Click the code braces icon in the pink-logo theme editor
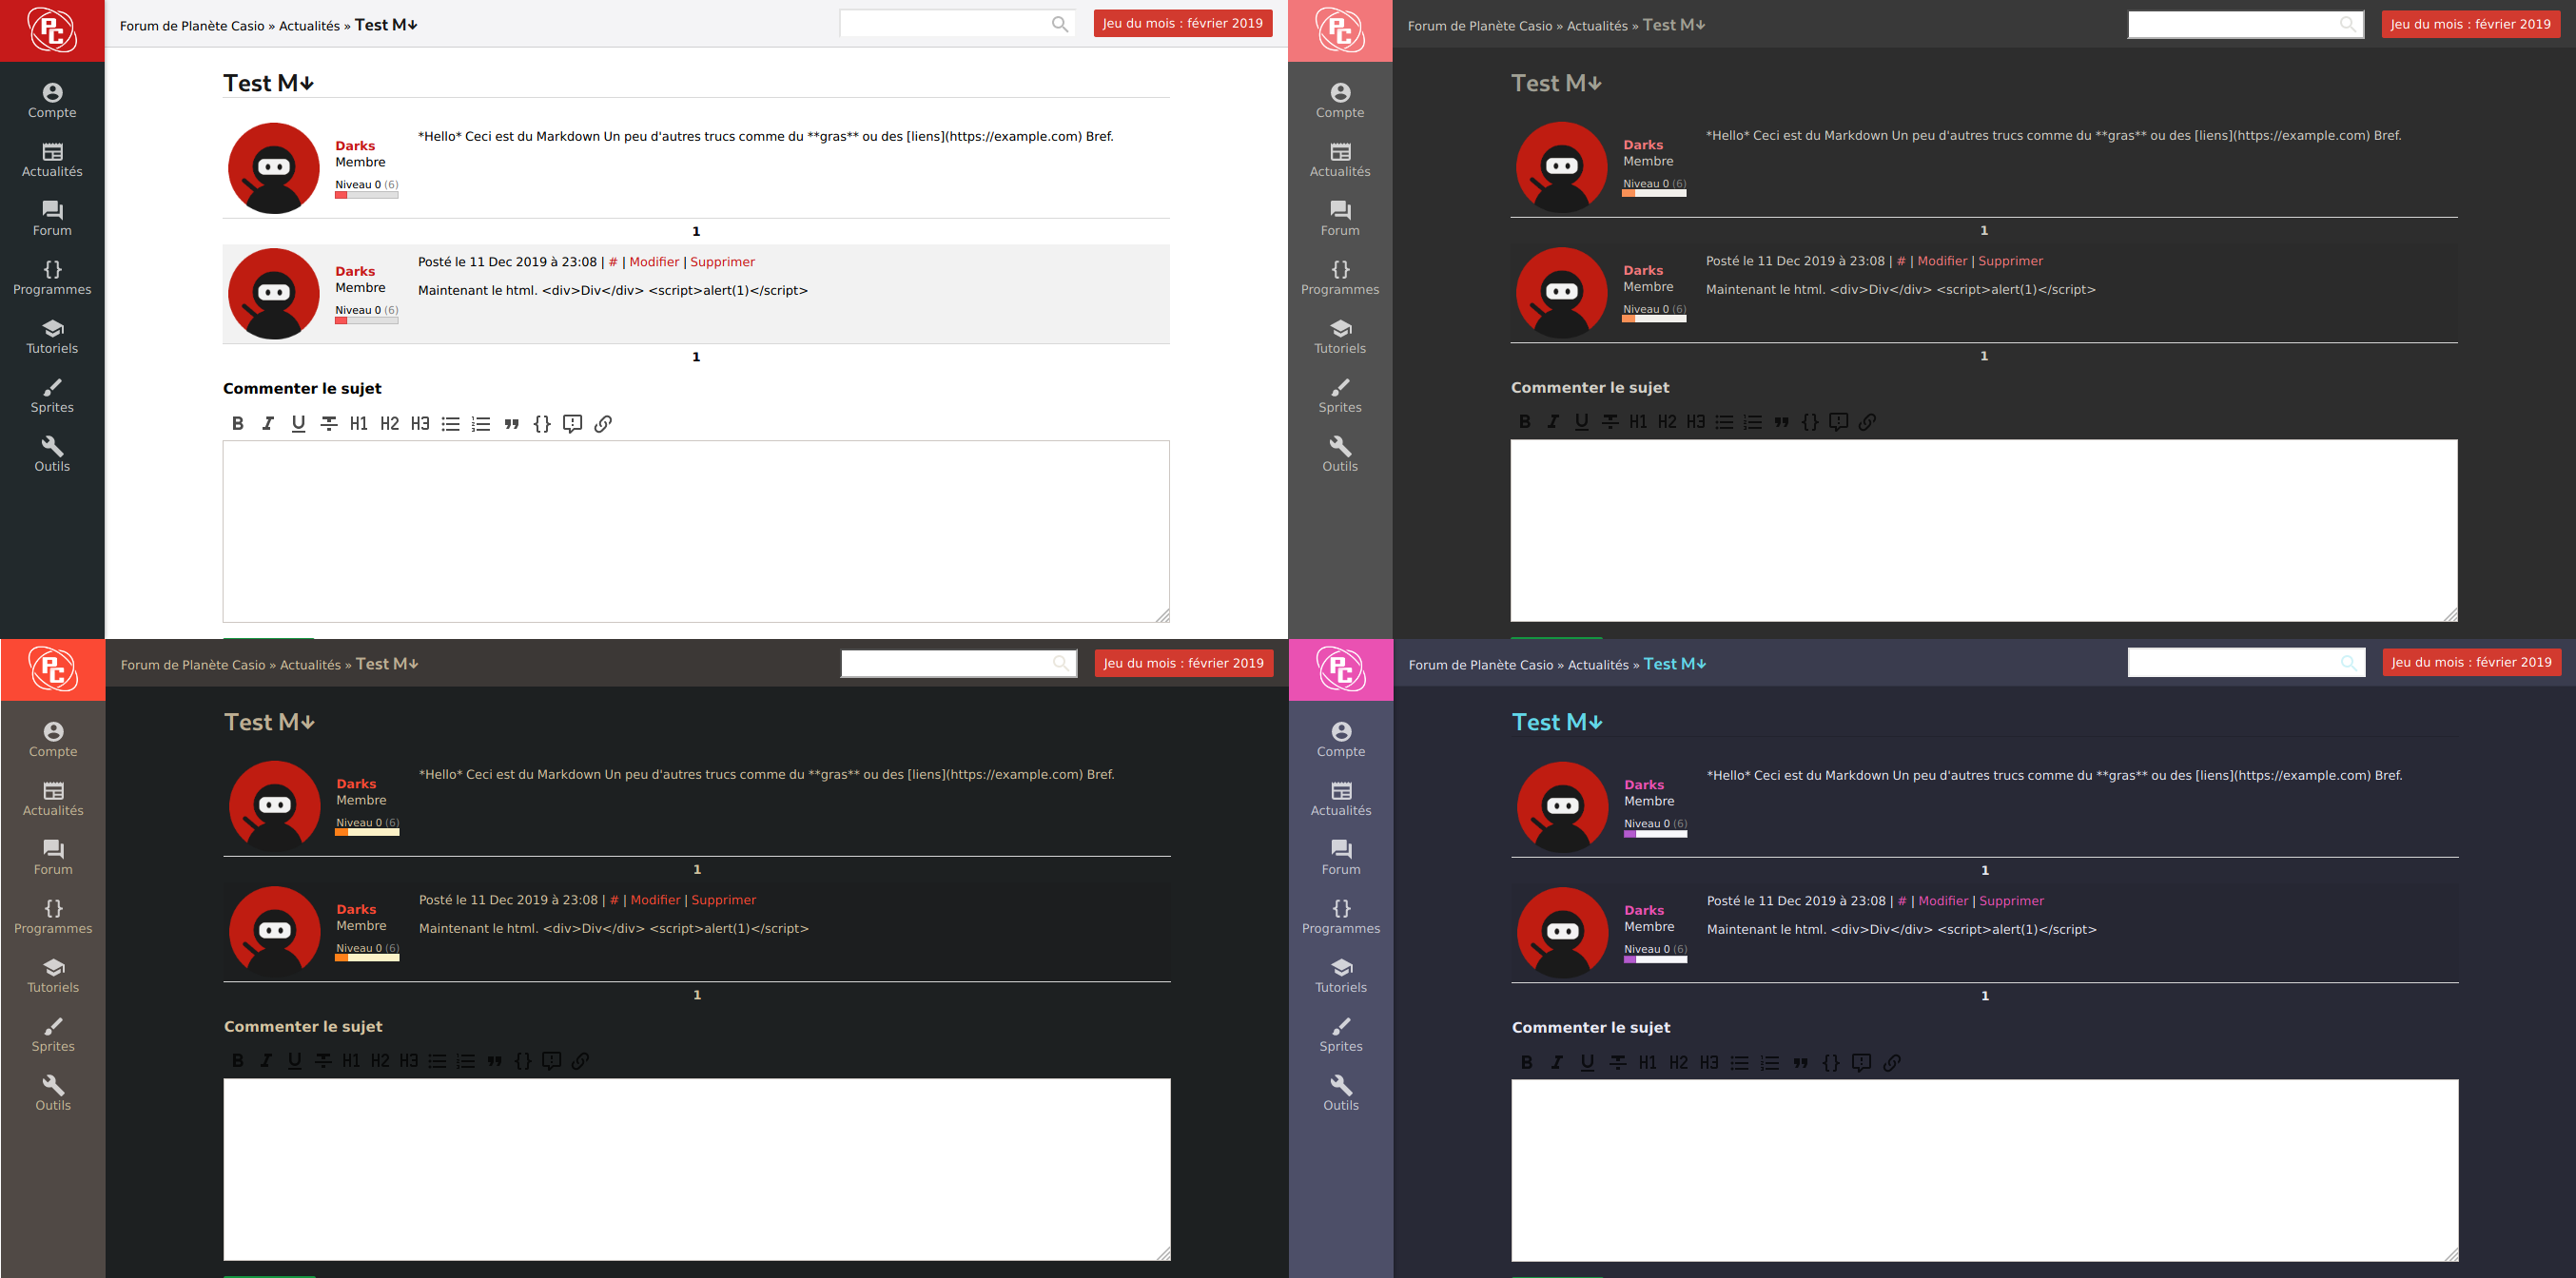The width and height of the screenshot is (2576, 1278). (1831, 1062)
